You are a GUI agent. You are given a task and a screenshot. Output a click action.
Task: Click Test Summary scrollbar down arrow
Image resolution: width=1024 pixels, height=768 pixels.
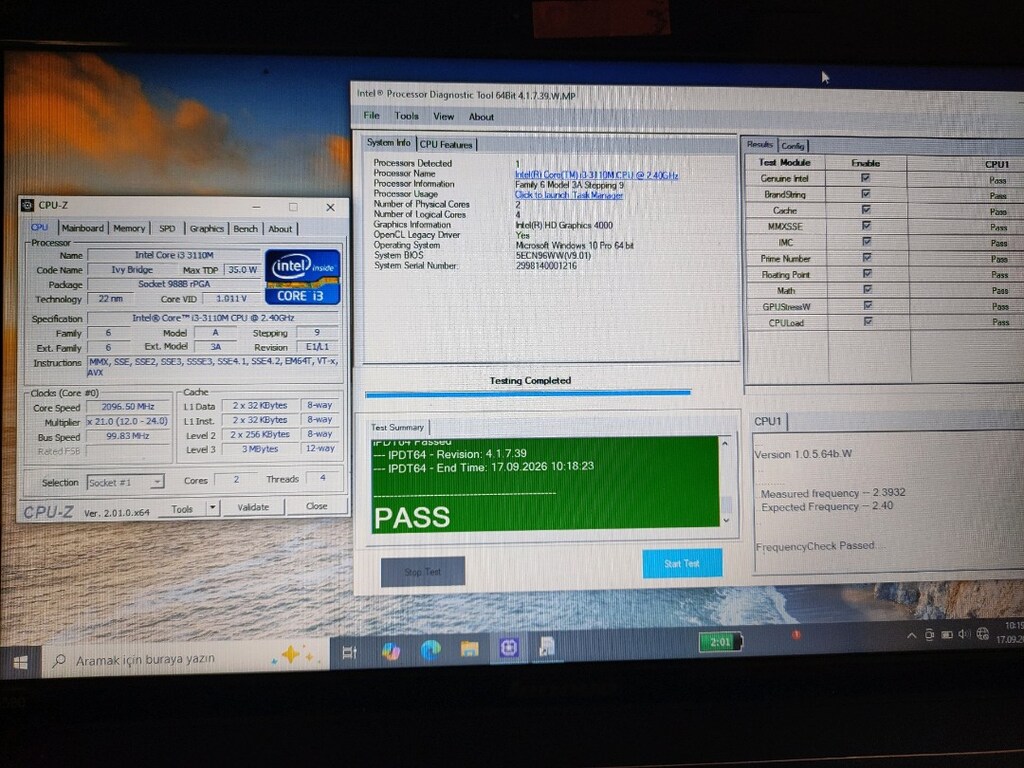pyautogui.click(x=726, y=520)
